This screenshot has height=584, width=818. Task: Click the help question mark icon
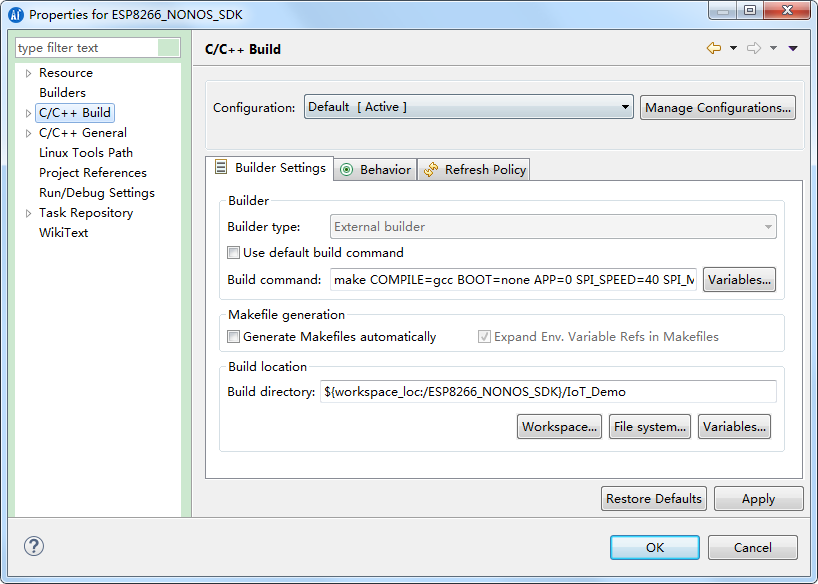[x=34, y=546]
